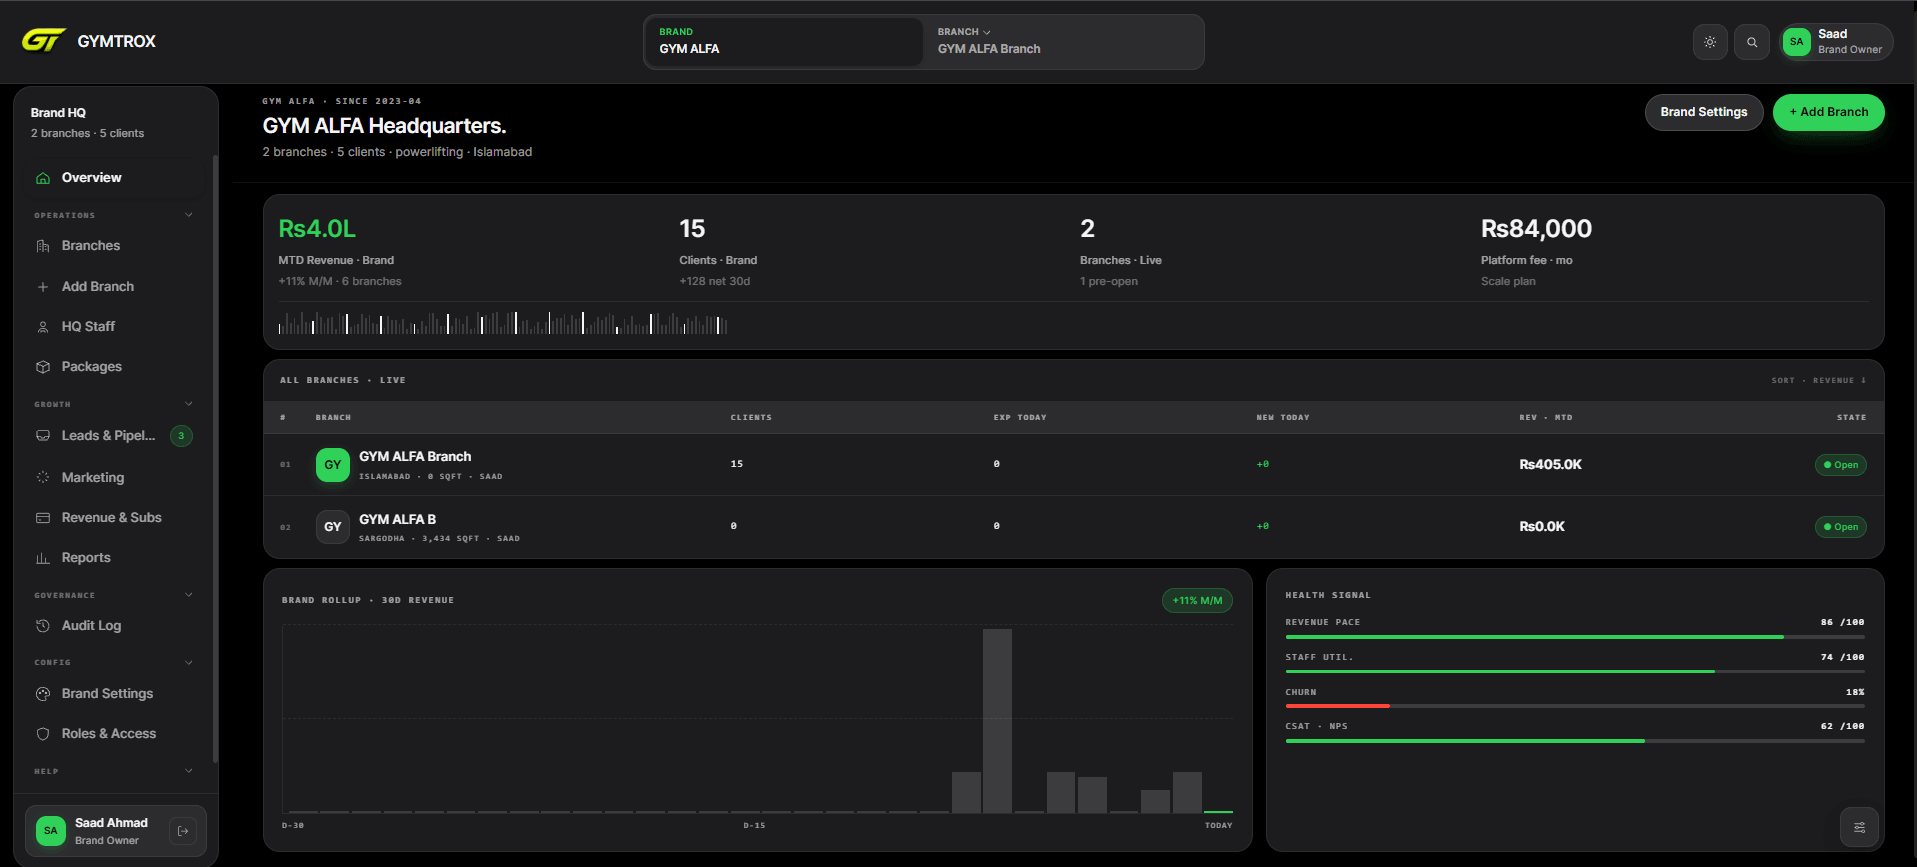Click the leads count badge 3
This screenshot has width=1917, height=867.
(x=181, y=436)
